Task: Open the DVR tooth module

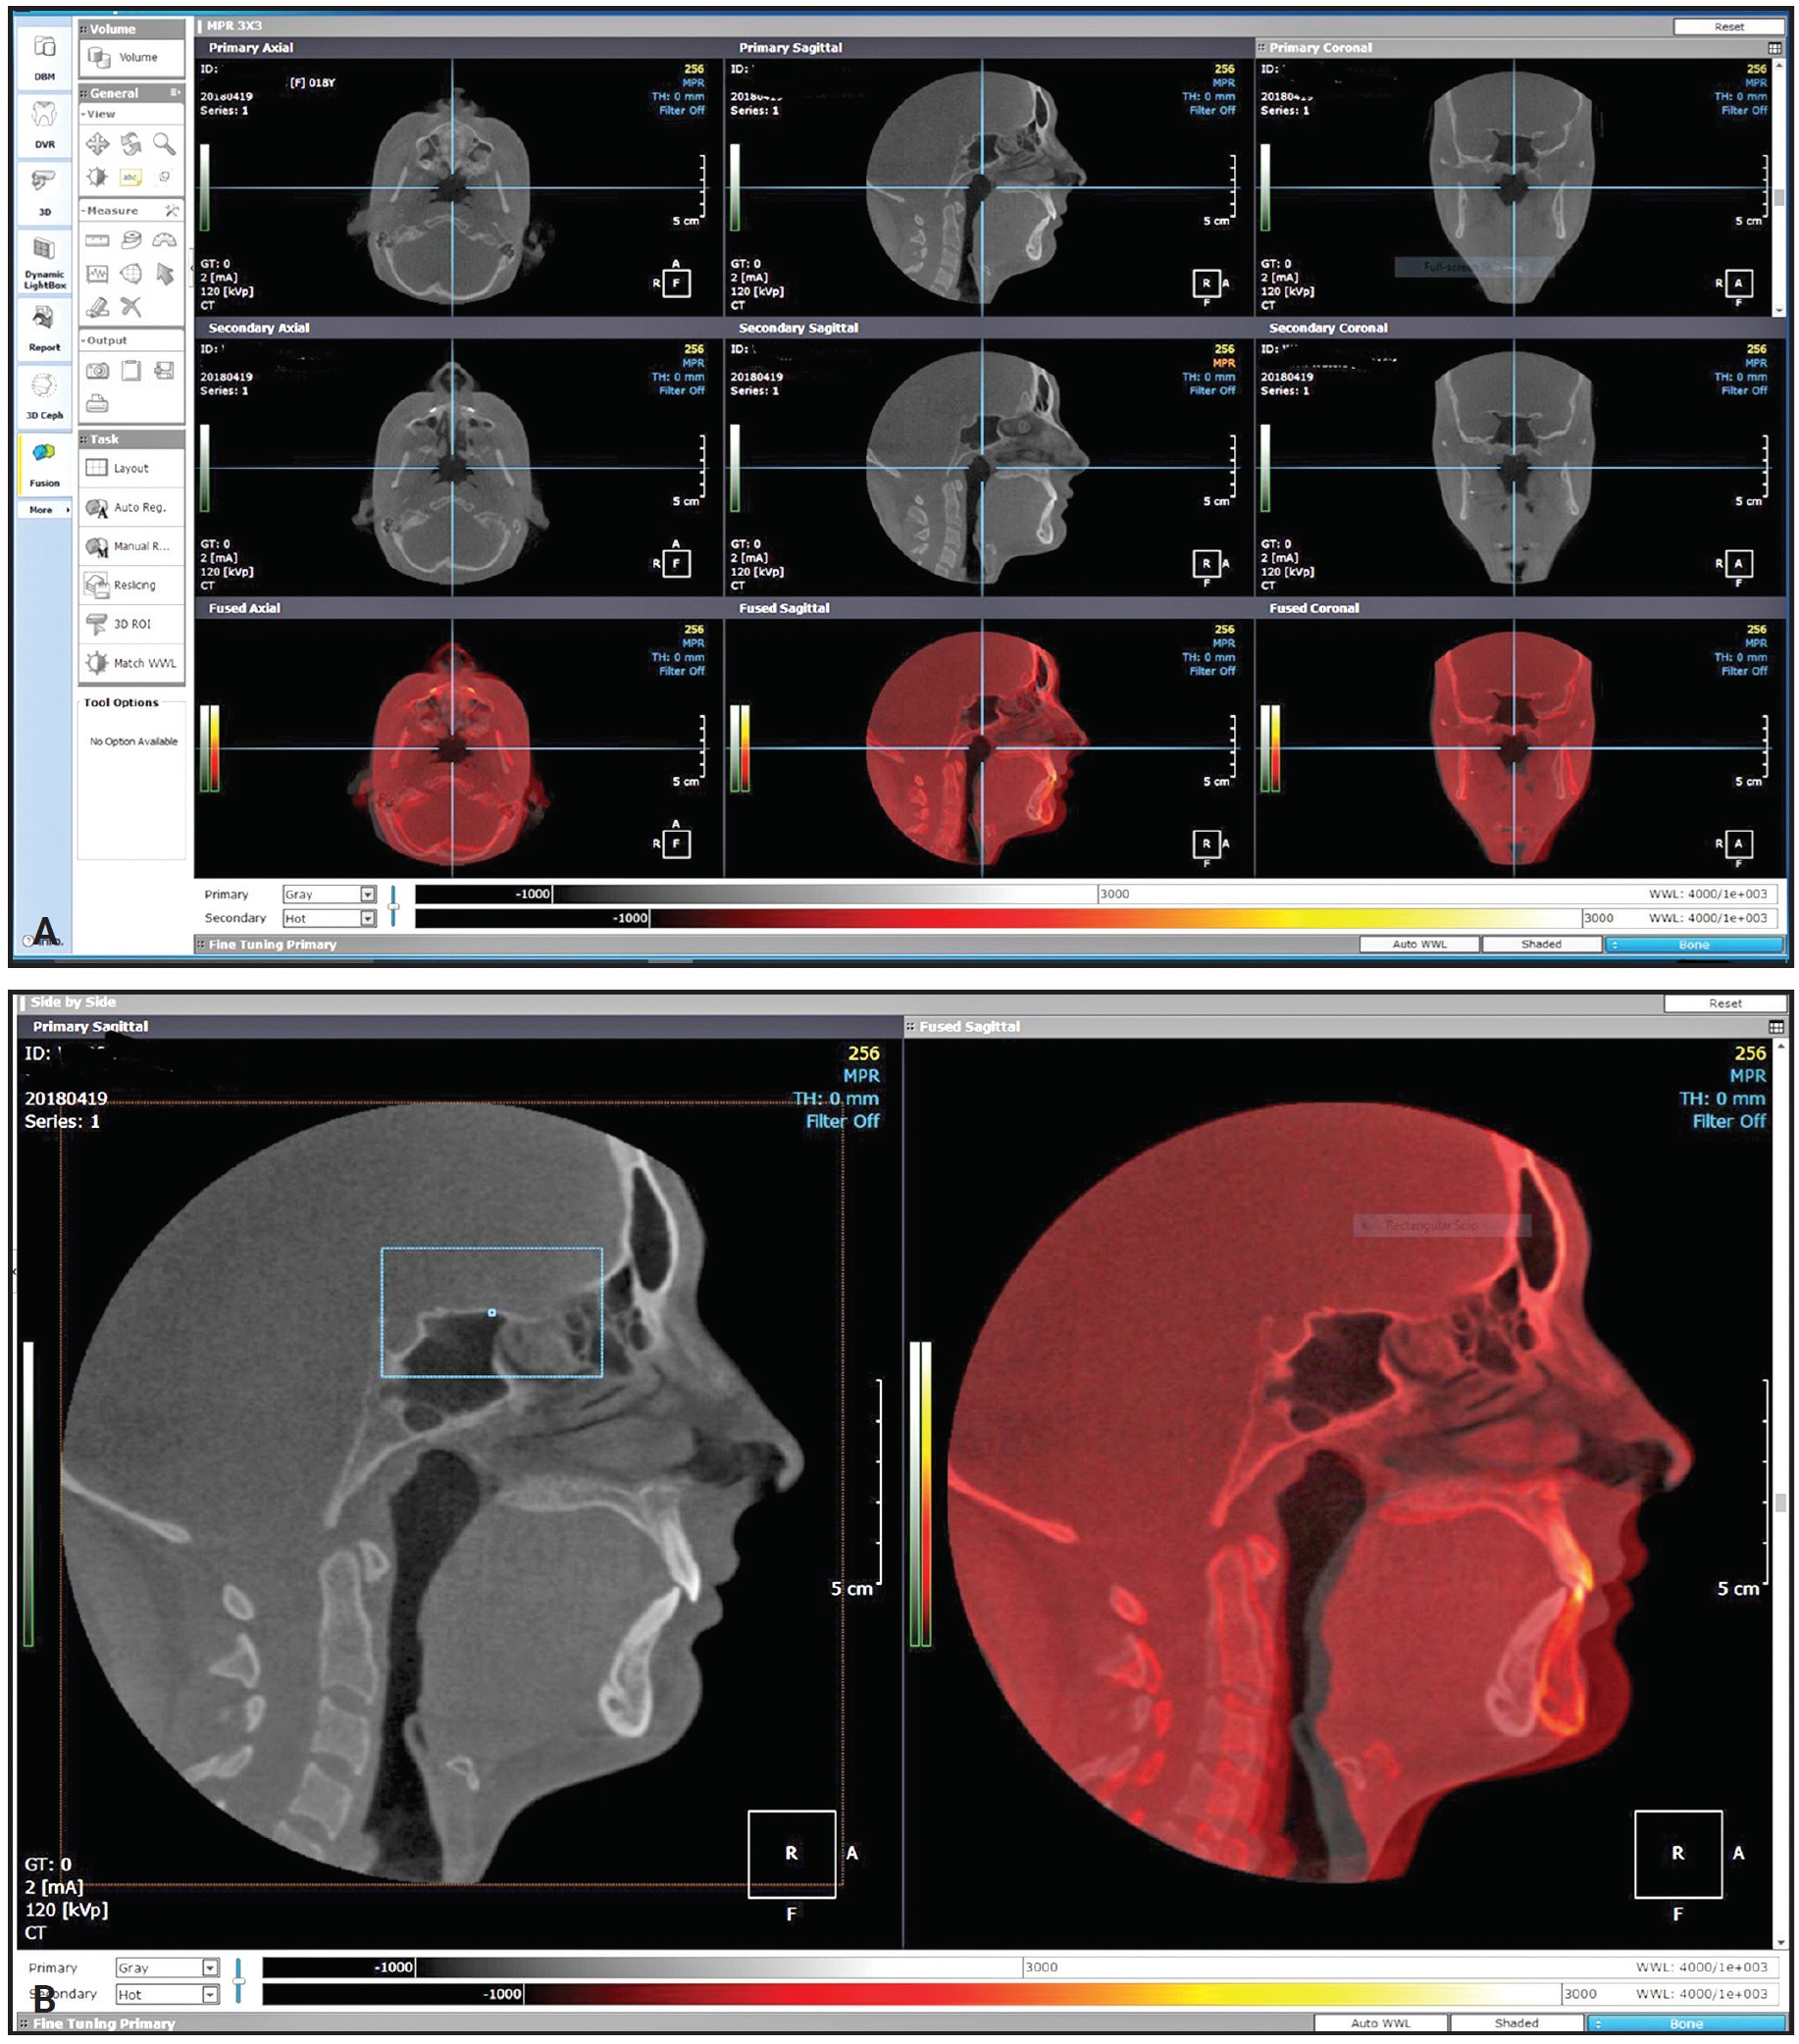Action: click(44, 124)
